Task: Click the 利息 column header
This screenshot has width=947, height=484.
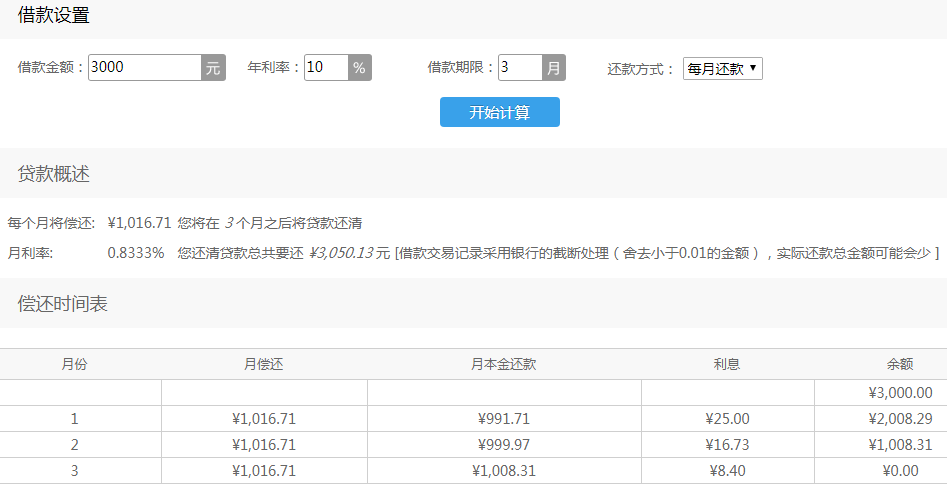Action: click(727, 364)
